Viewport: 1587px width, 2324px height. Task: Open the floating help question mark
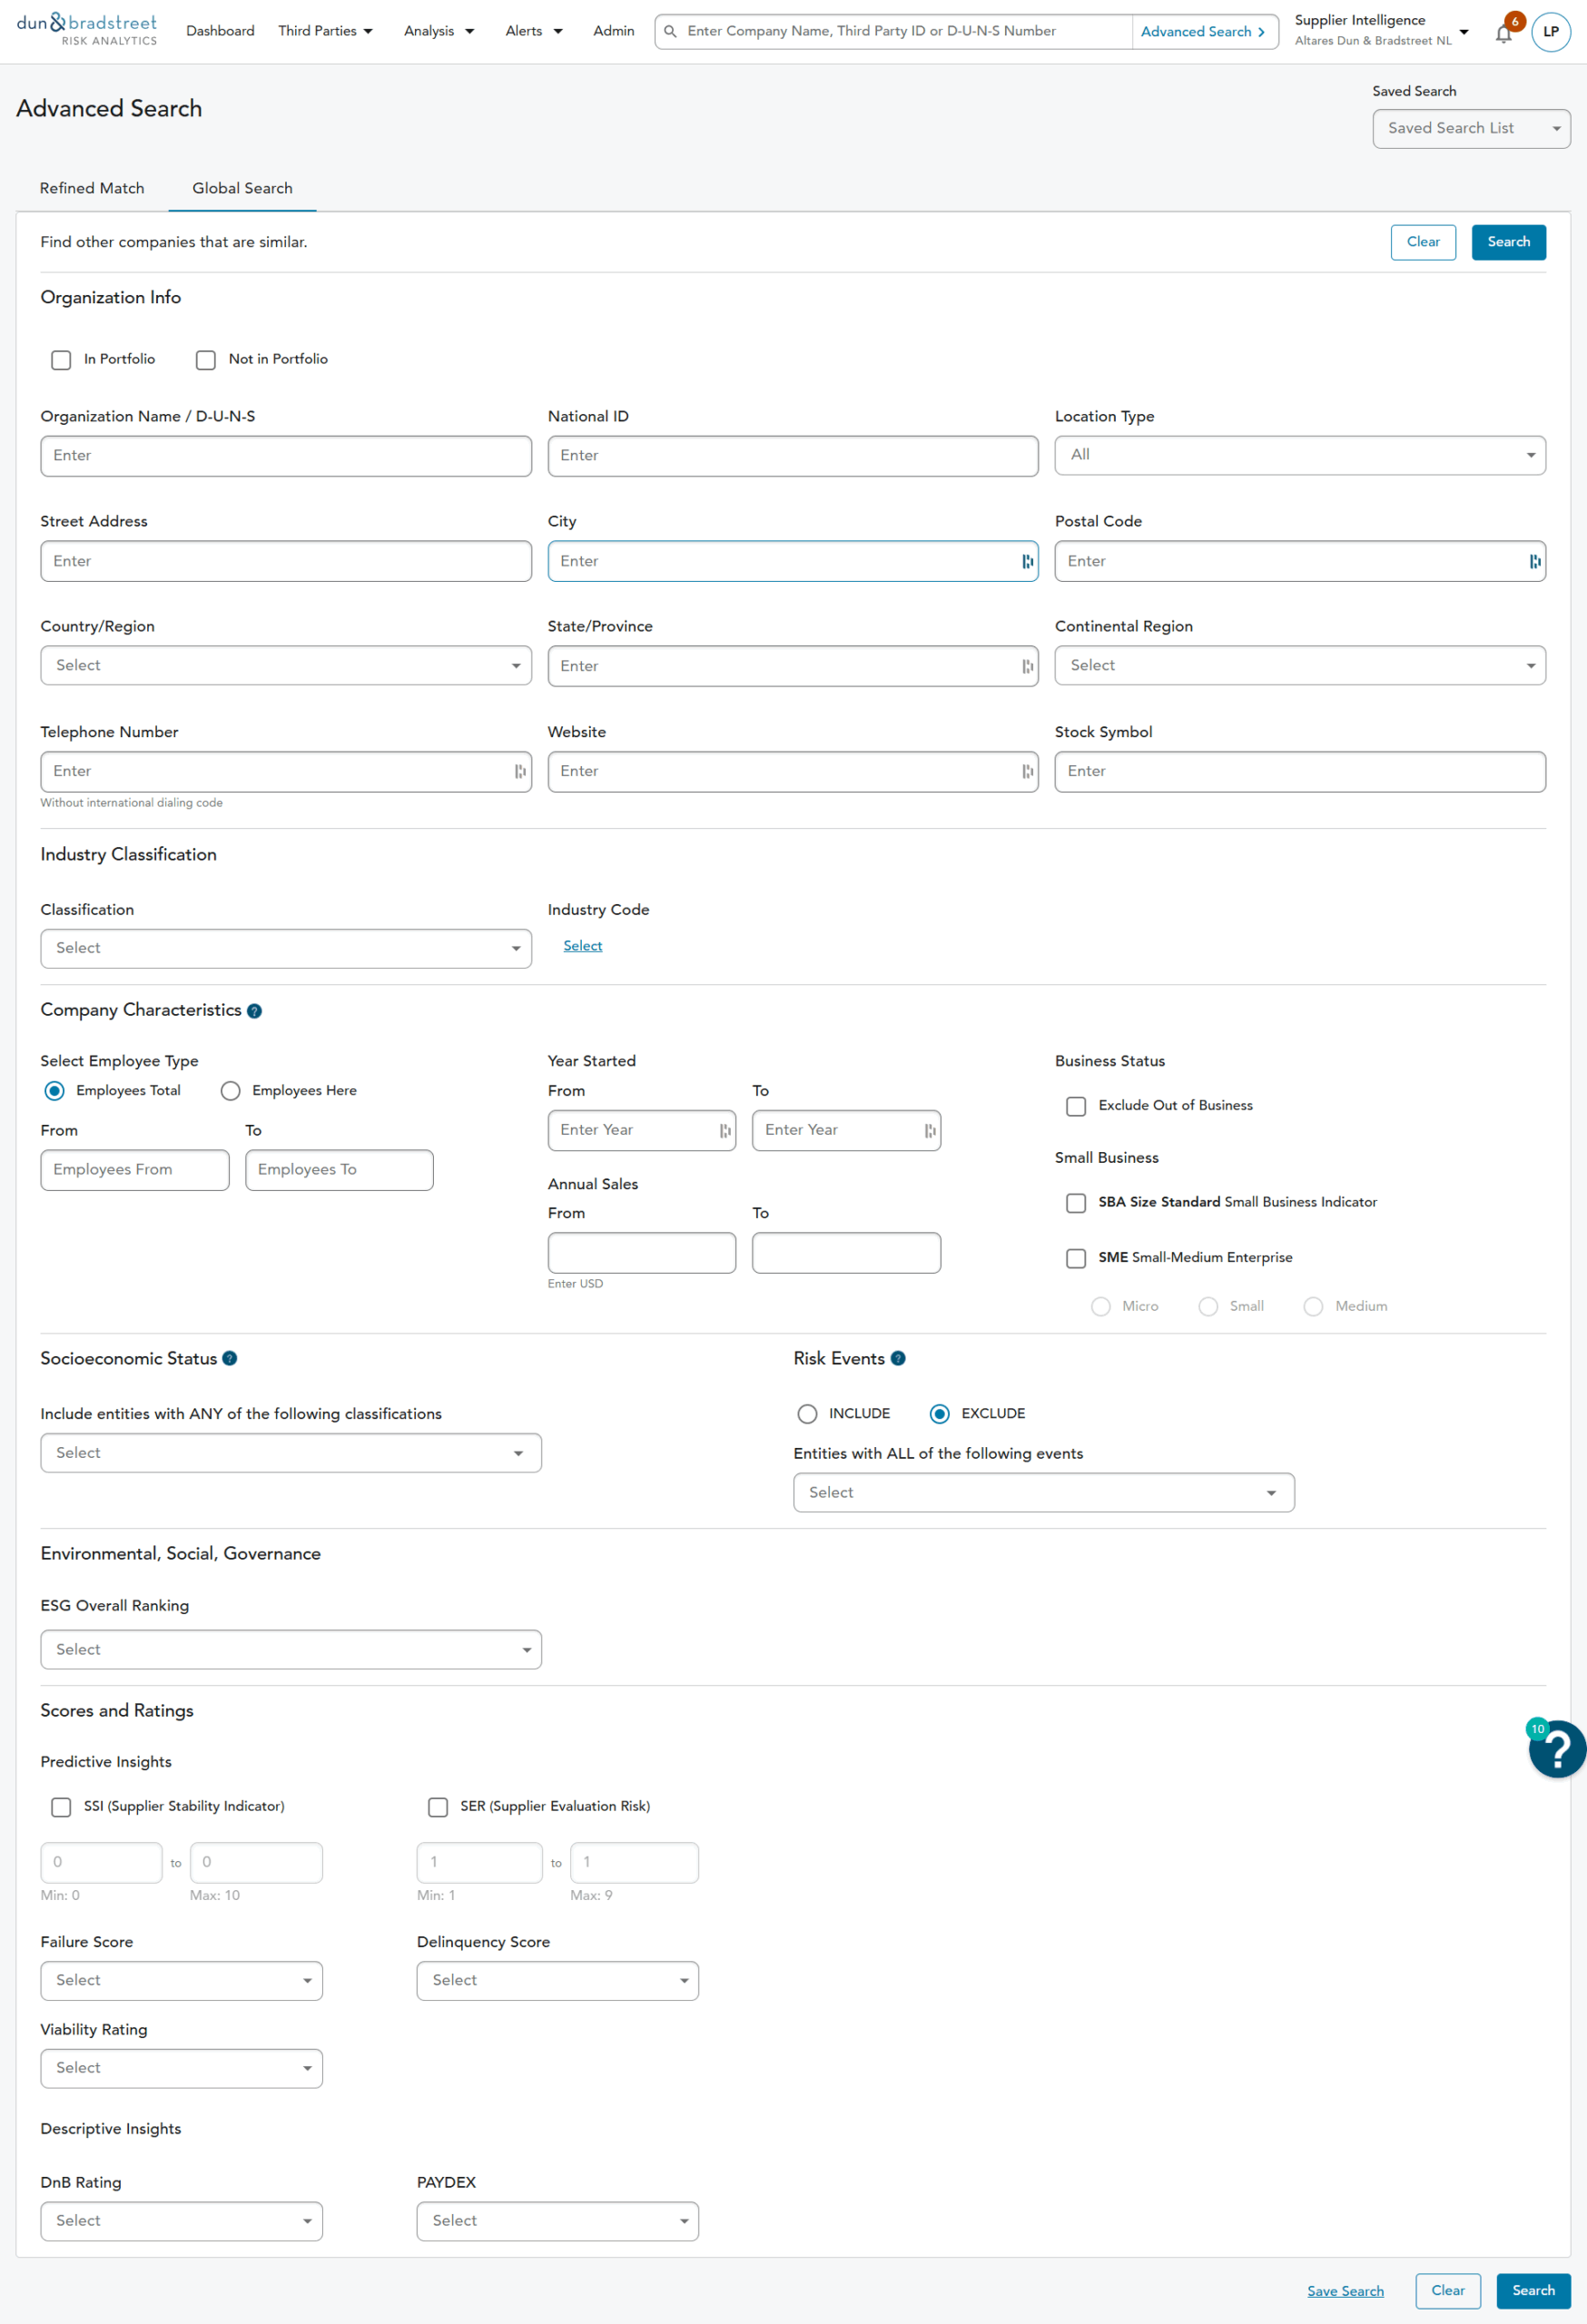pos(1556,1750)
